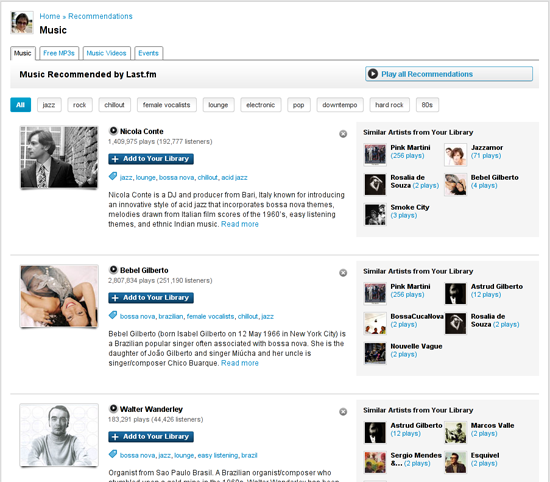Filter recommendations by rock
550x482 pixels.
click(x=80, y=105)
